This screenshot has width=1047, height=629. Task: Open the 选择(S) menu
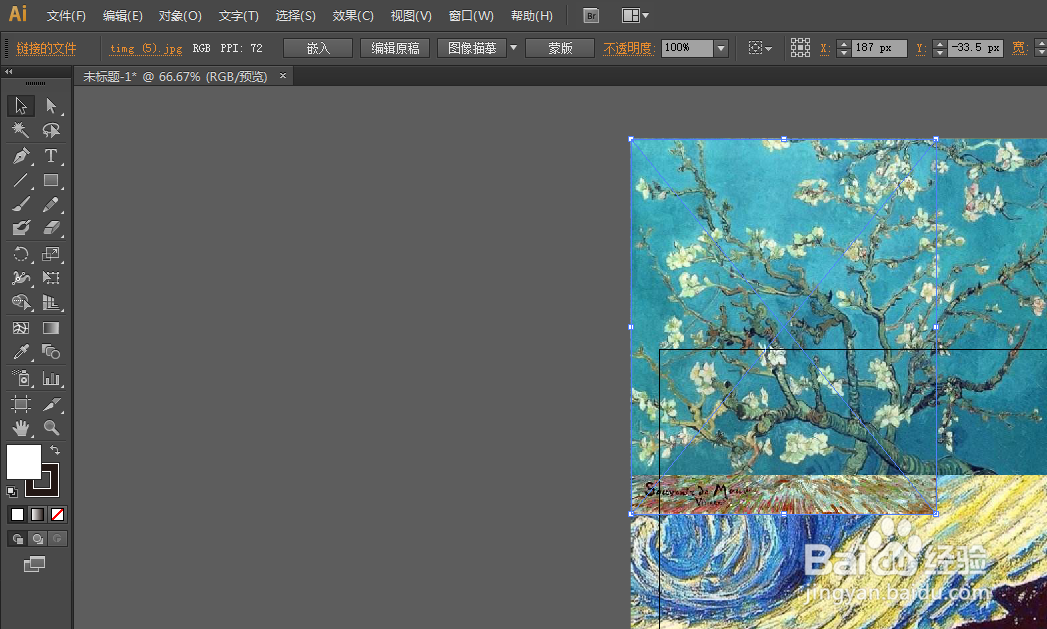tap(296, 16)
